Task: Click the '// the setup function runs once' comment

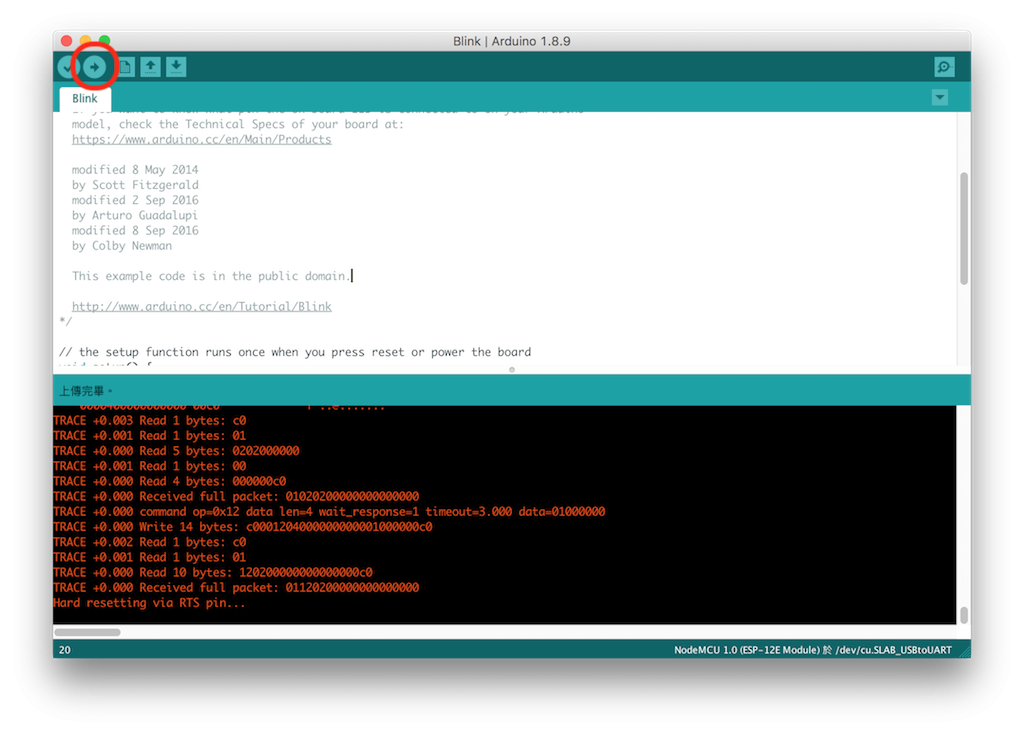Action: tap(295, 352)
